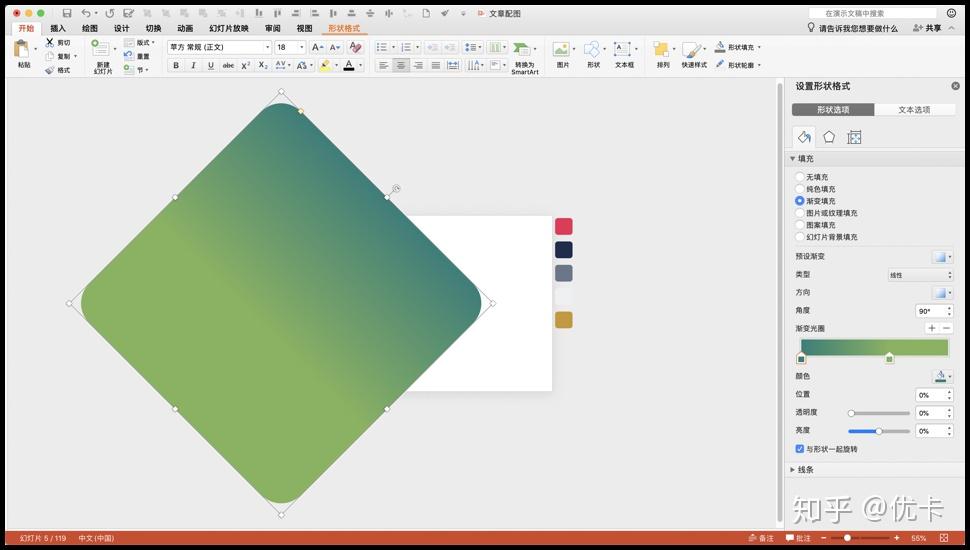Switch to Text Options (文本选项) tab
The width and height of the screenshot is (970, 550).
914,110
